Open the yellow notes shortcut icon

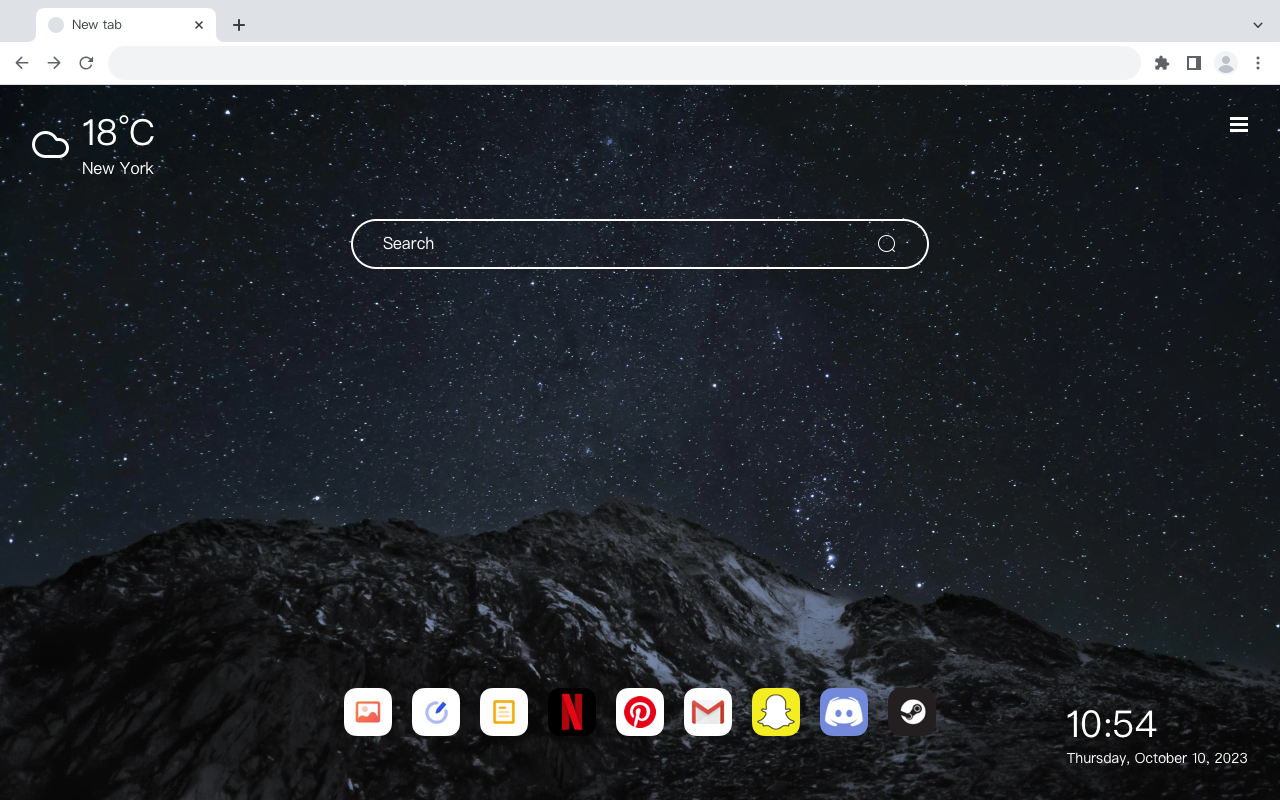click(504, 712)
